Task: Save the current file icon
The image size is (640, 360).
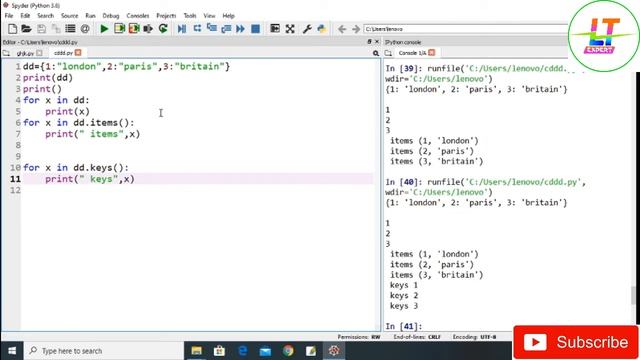Action: point(41,29)
